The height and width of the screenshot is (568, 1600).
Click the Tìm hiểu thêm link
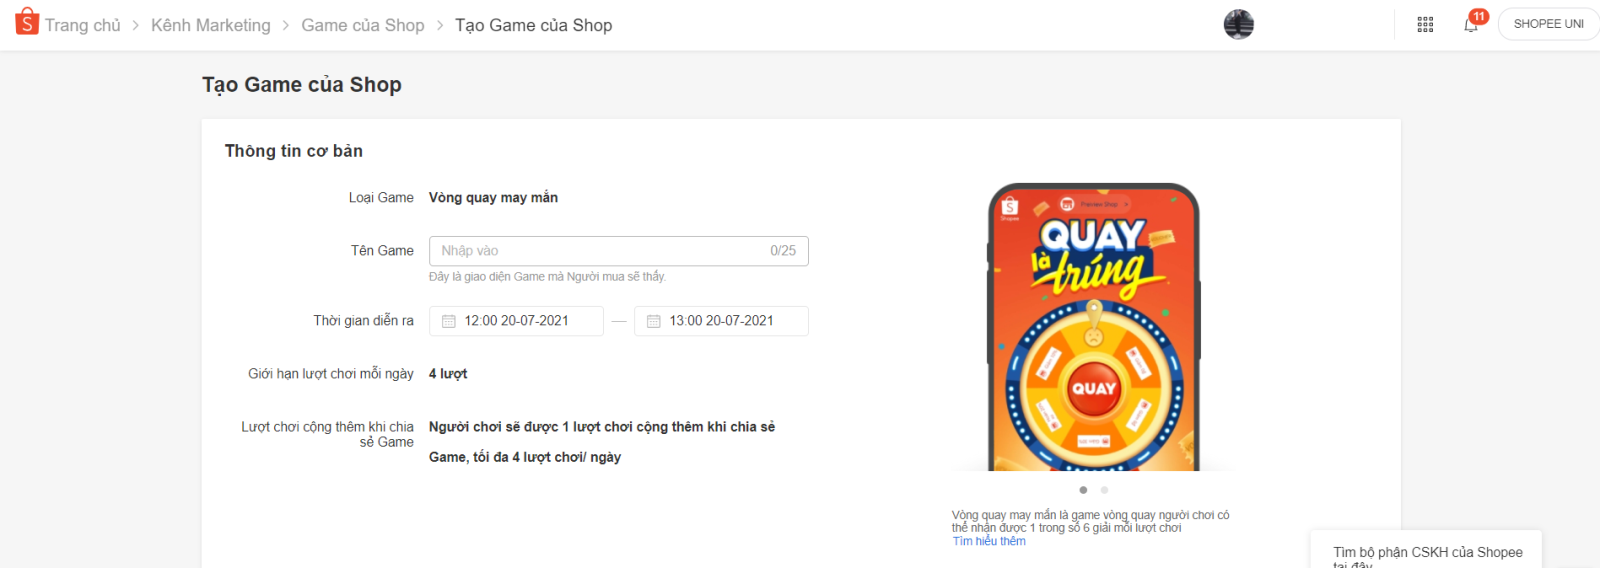pos(988,541)
